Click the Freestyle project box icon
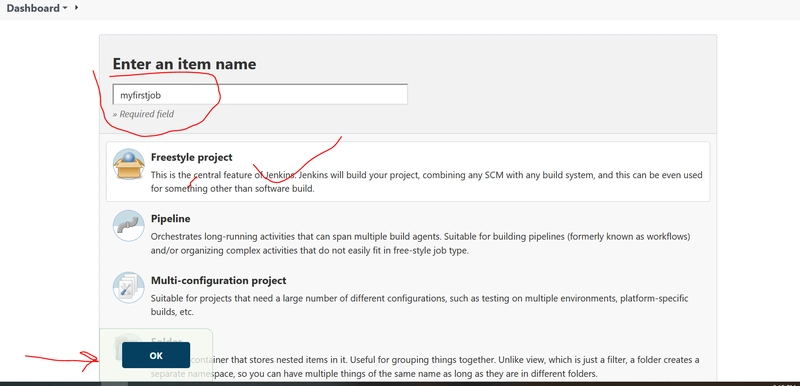The width and height of the screenshot is (800, 386). 129,164
